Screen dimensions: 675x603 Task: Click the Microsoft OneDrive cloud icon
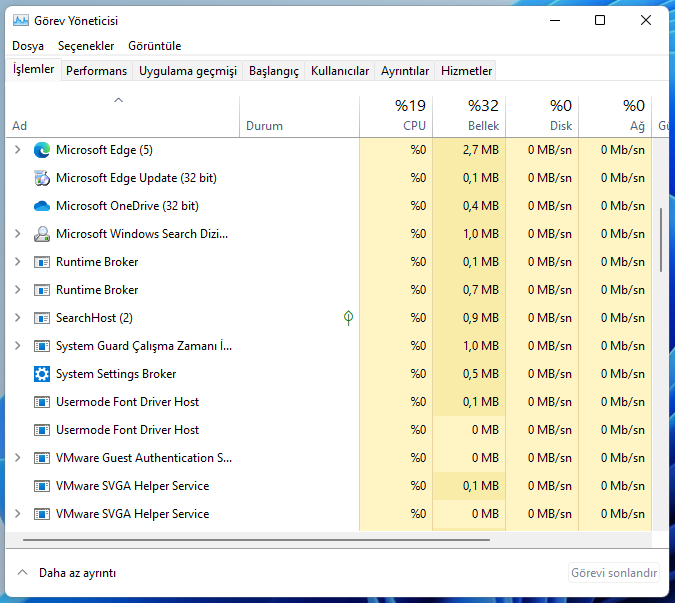pyautogui.click(x=42, y=206)
